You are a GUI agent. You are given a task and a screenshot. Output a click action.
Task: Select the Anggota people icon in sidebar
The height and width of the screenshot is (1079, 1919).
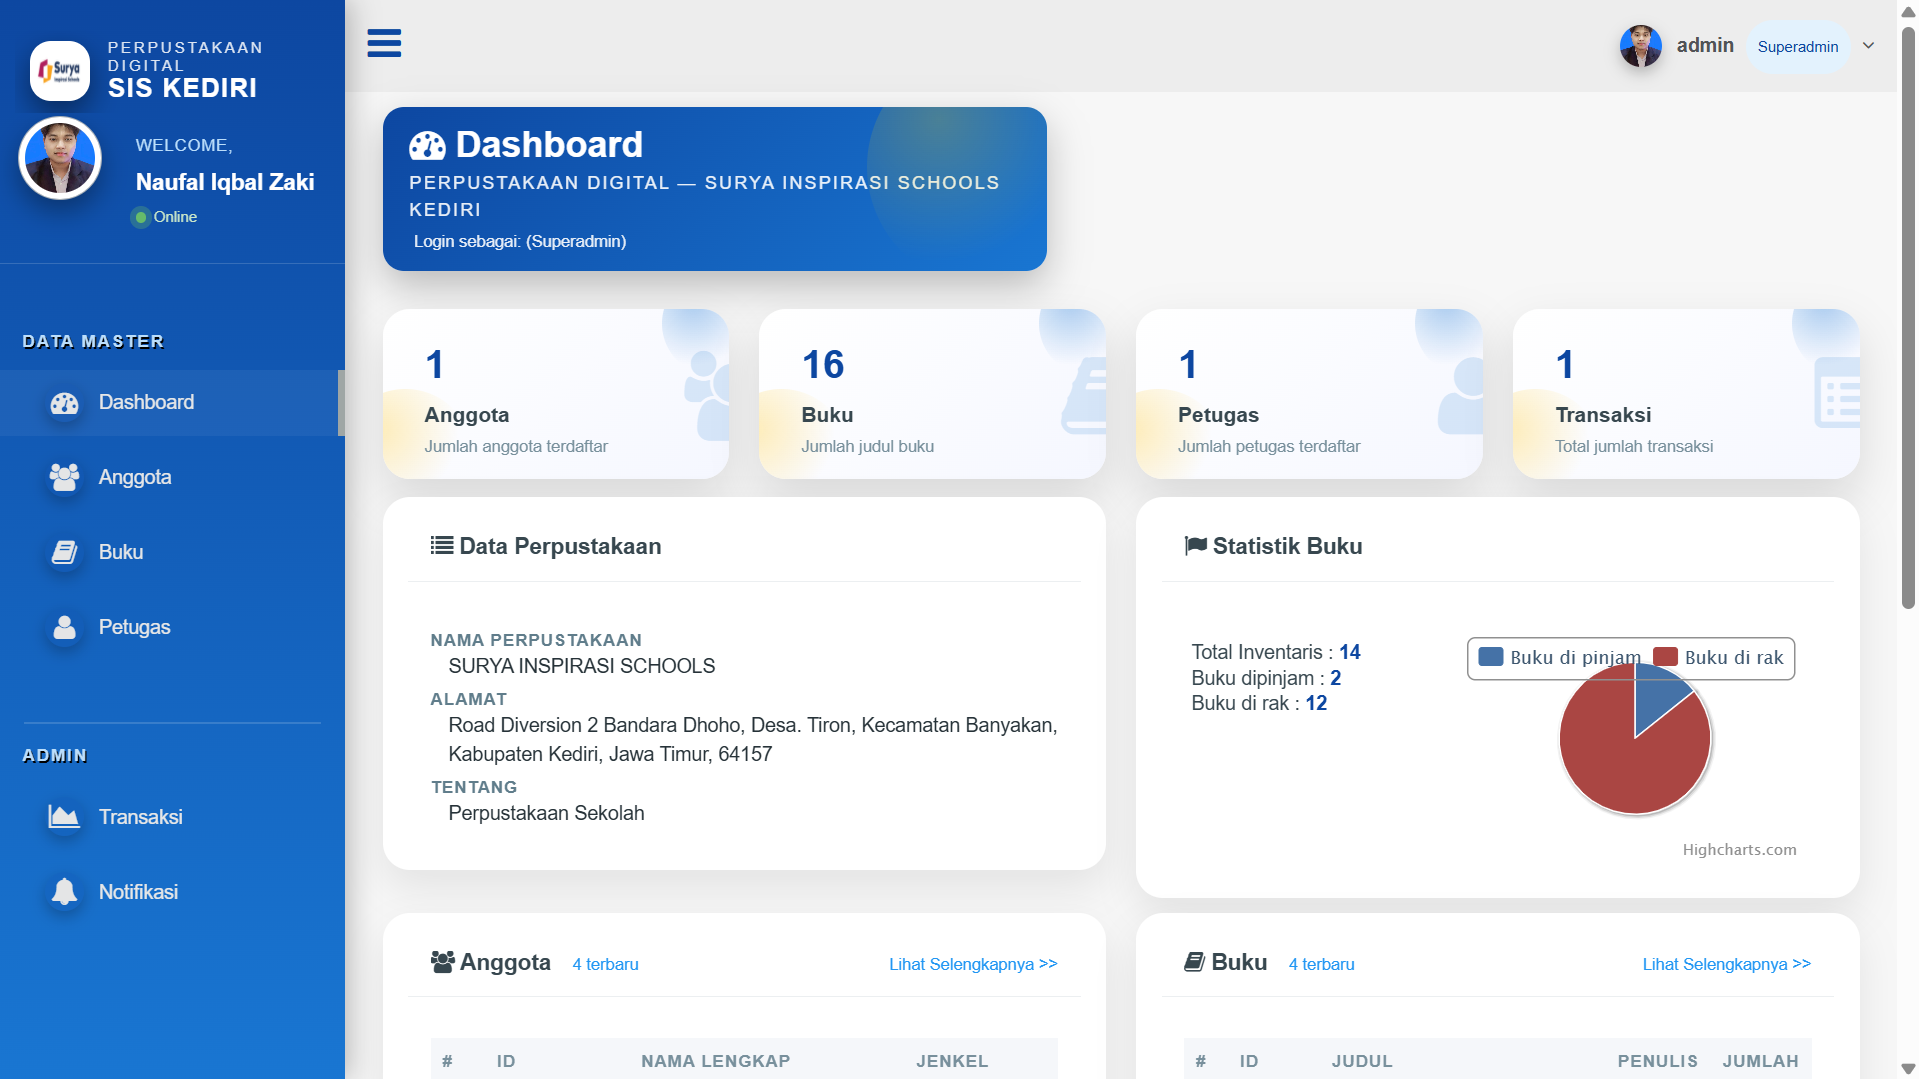63,477
